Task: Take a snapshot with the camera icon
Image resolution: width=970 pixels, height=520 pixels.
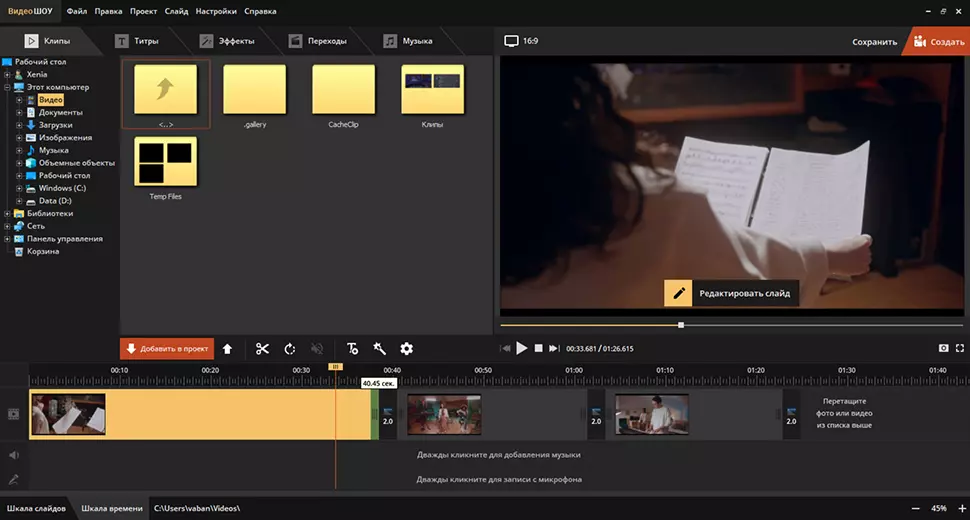Action: click(943, 348)
